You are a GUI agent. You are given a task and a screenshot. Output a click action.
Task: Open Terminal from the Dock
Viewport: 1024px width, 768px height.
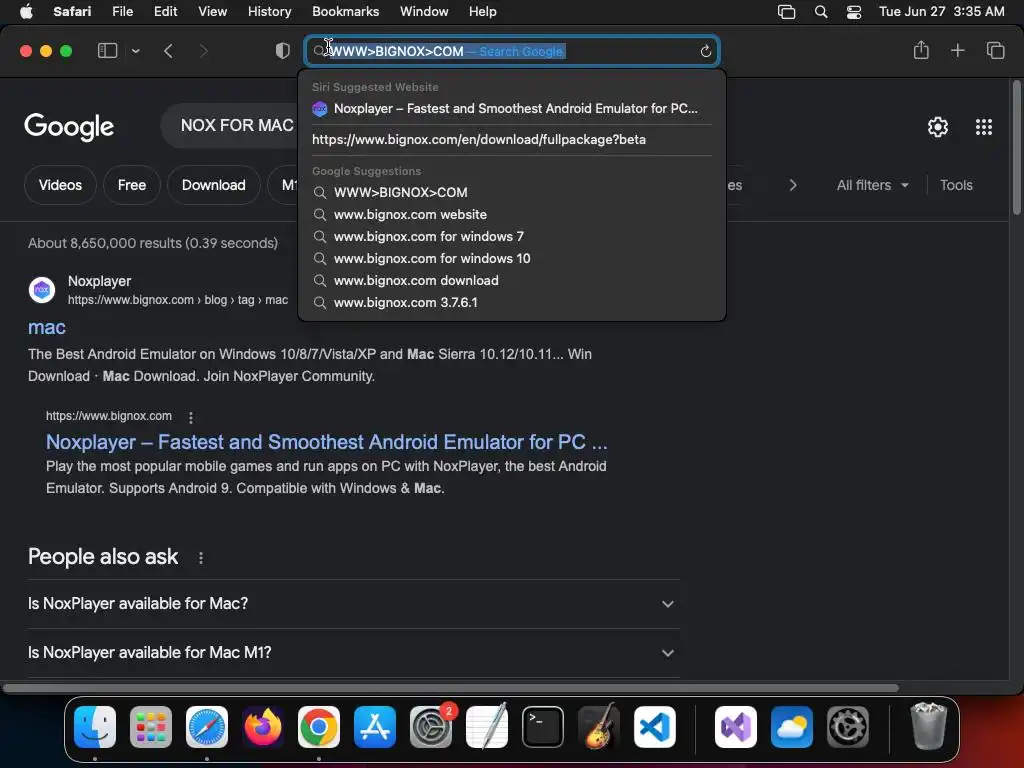543,727
